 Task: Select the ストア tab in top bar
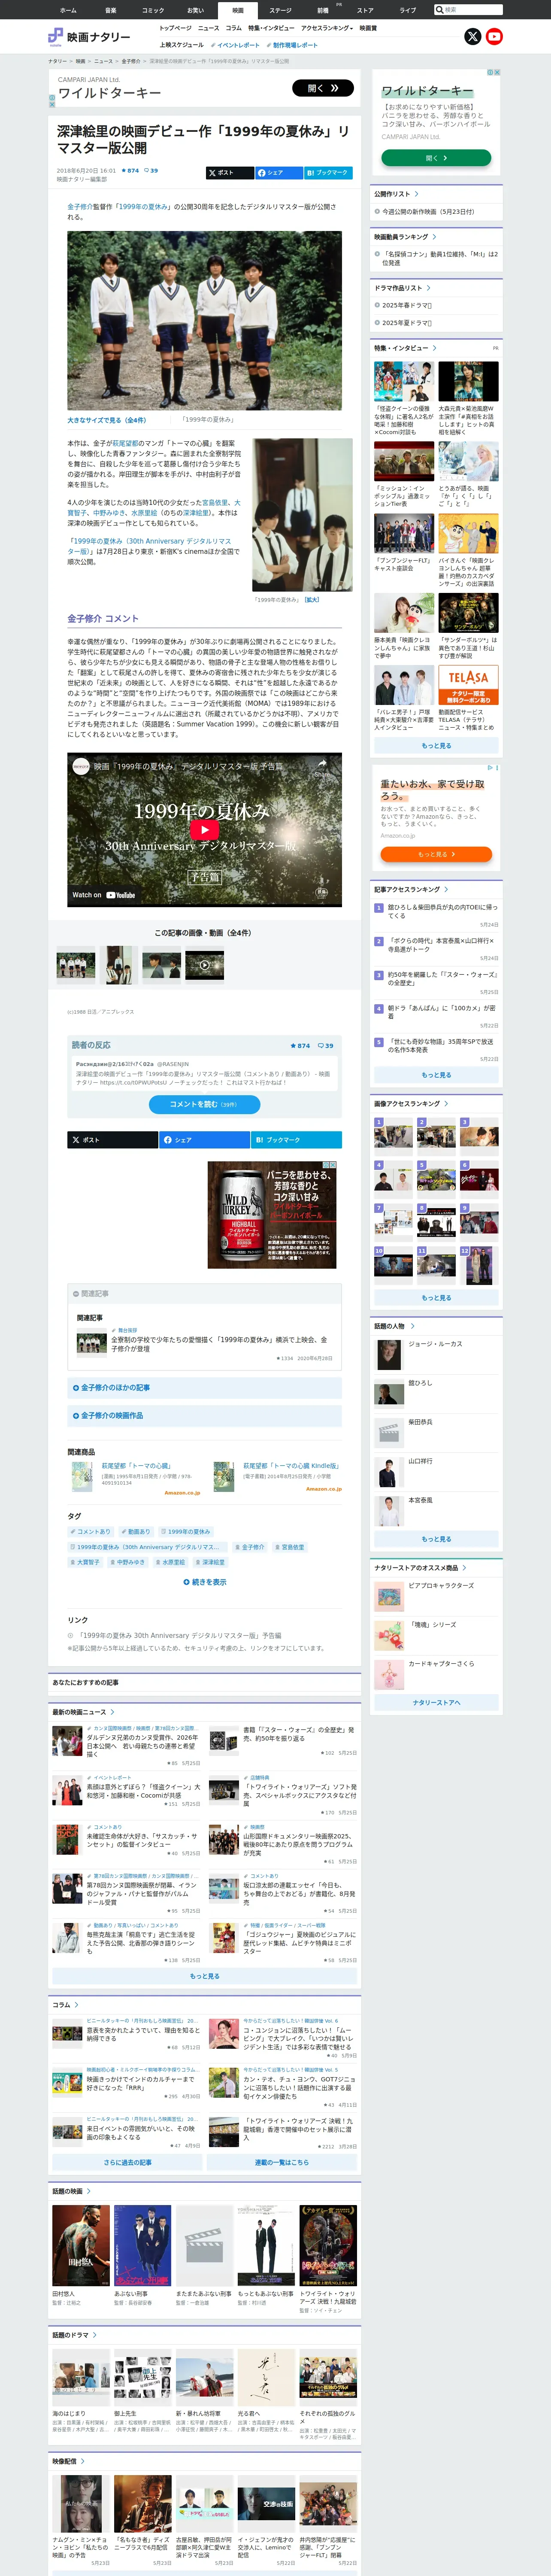pyautogui.click(x=365, y=10)
